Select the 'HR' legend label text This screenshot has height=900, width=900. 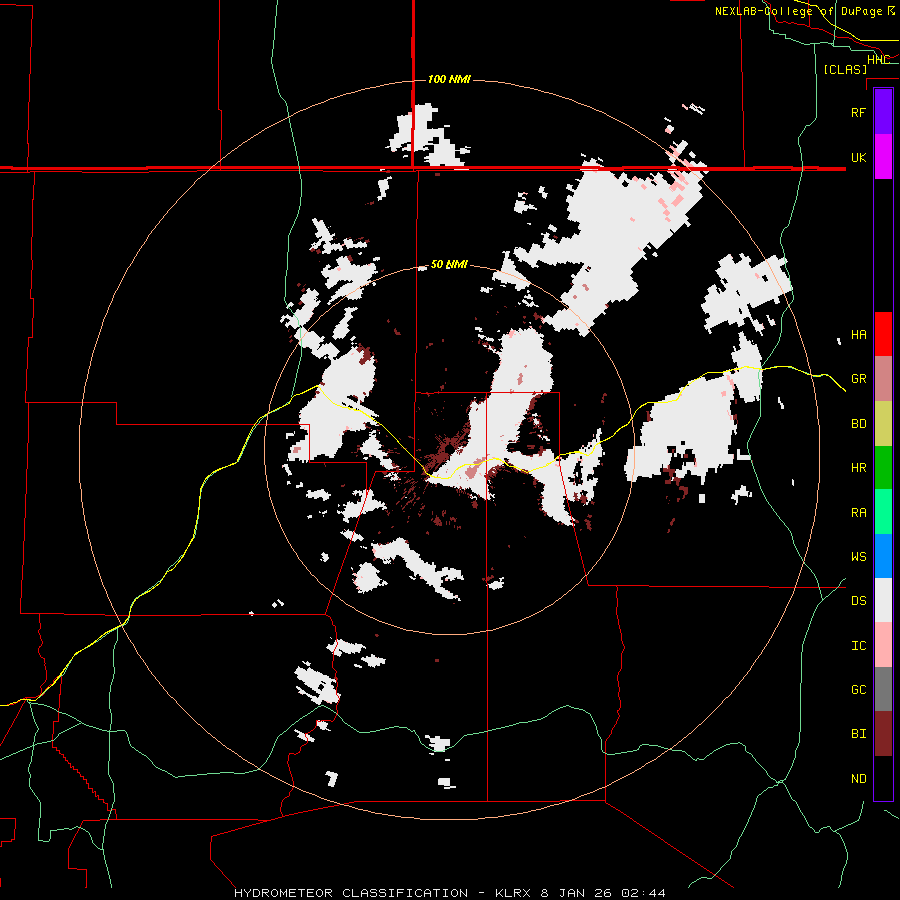pos(858,468)
